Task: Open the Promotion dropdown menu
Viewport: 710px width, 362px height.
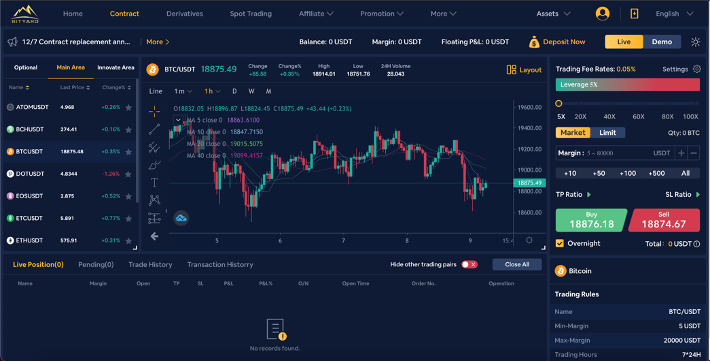Action: [x=382, y=14]
